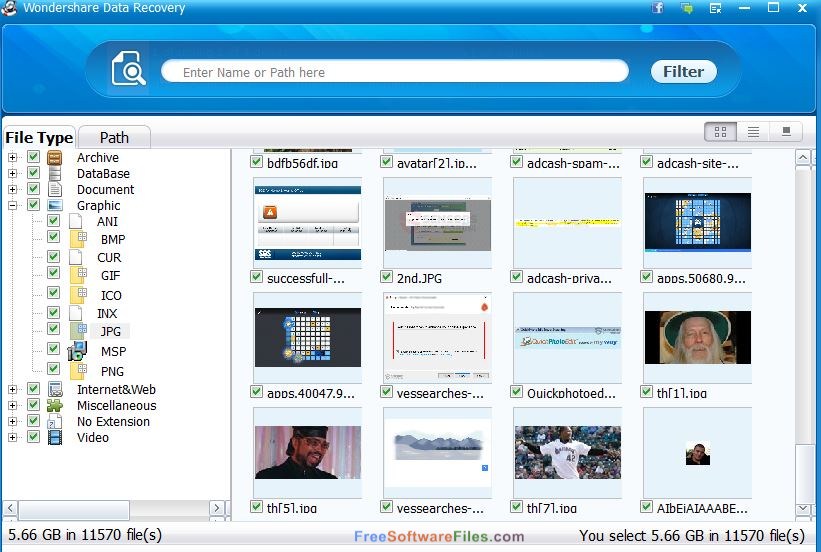Open the Facebook share icon
The height and width of the screenshot is (552, 821).
[x=658, y=8]
